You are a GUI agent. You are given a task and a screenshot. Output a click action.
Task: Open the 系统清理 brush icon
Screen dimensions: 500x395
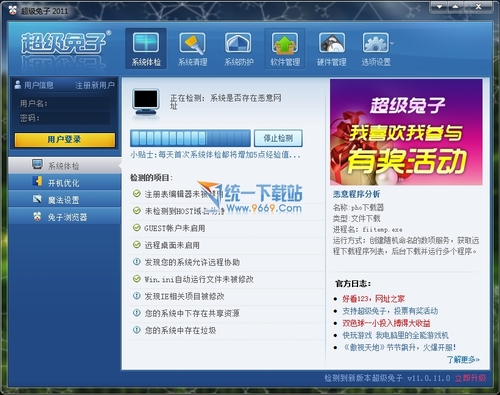(192, 49)
